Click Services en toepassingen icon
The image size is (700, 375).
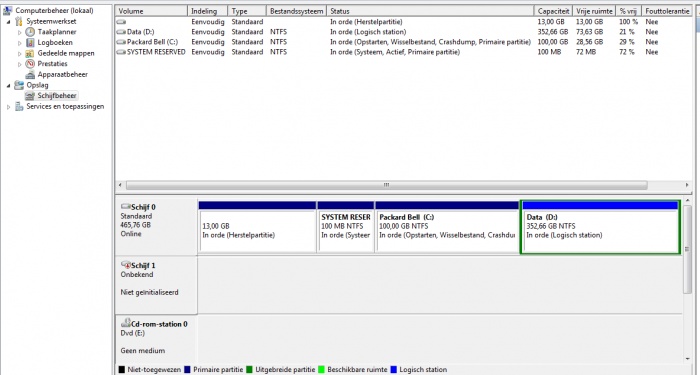coord(19,106)
